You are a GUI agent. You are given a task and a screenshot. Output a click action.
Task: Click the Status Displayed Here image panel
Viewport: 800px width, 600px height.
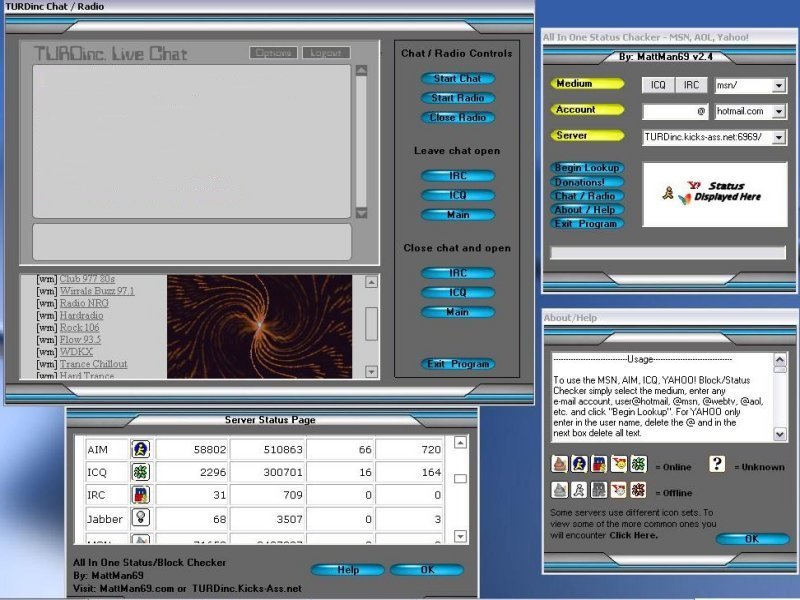click(x=715, y=194)
